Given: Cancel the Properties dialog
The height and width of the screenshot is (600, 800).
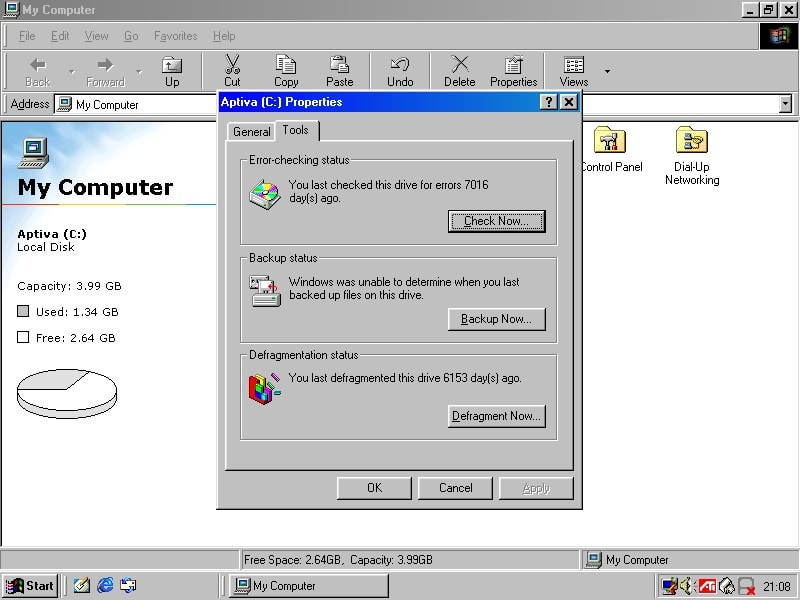Looking at the screenshot, I should point(455,488).
